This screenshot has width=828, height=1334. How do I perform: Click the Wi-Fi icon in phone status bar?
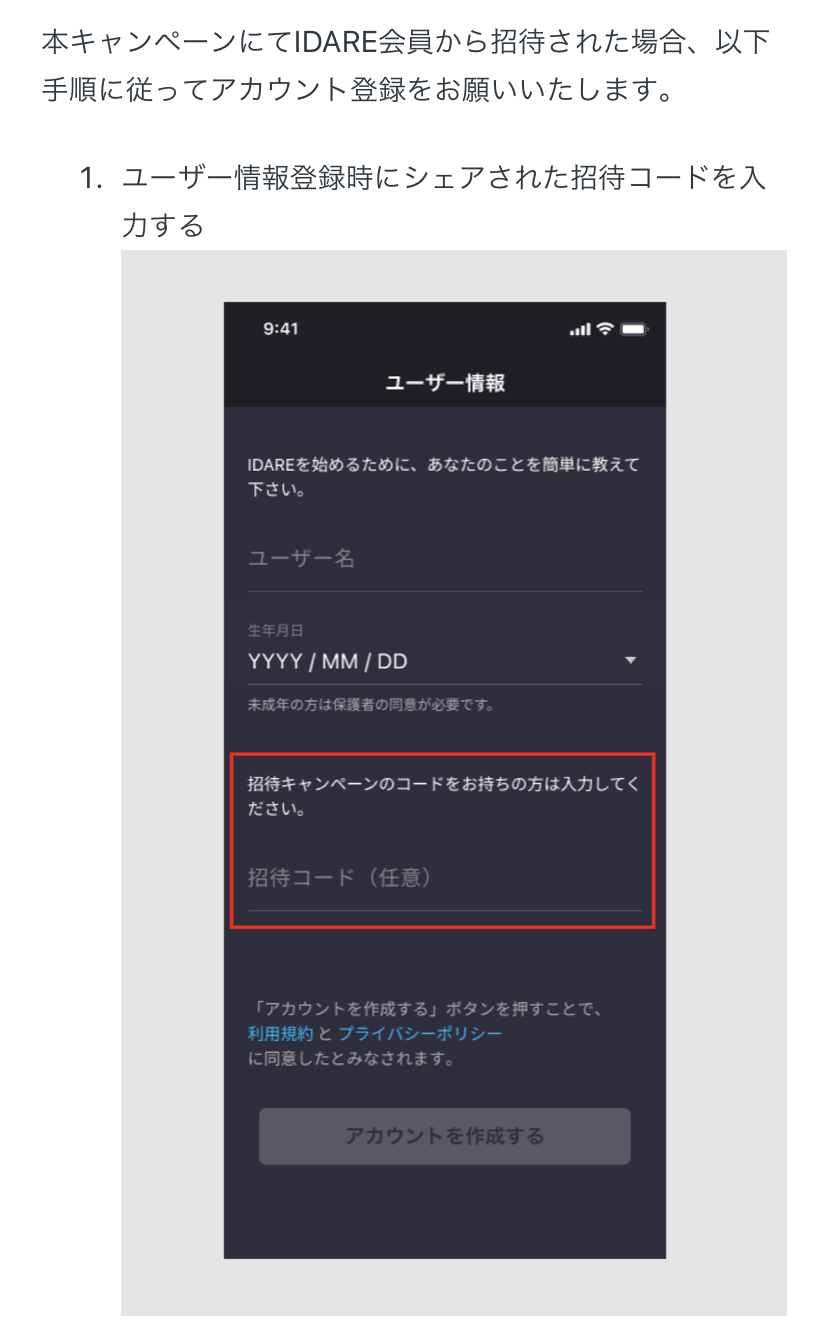pyautogui.click(x=605, y=329)
